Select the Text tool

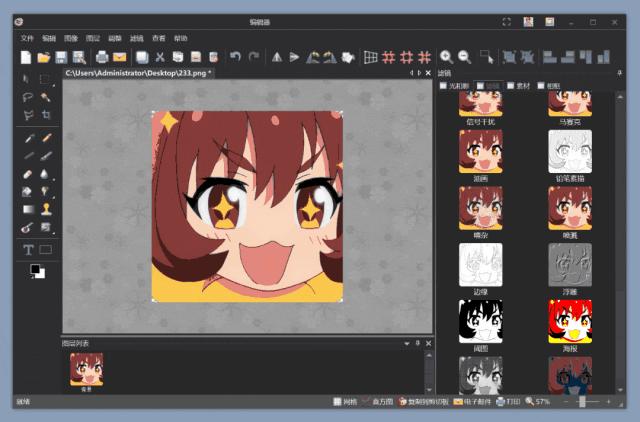pyautogui.click(x=27, y=249)
